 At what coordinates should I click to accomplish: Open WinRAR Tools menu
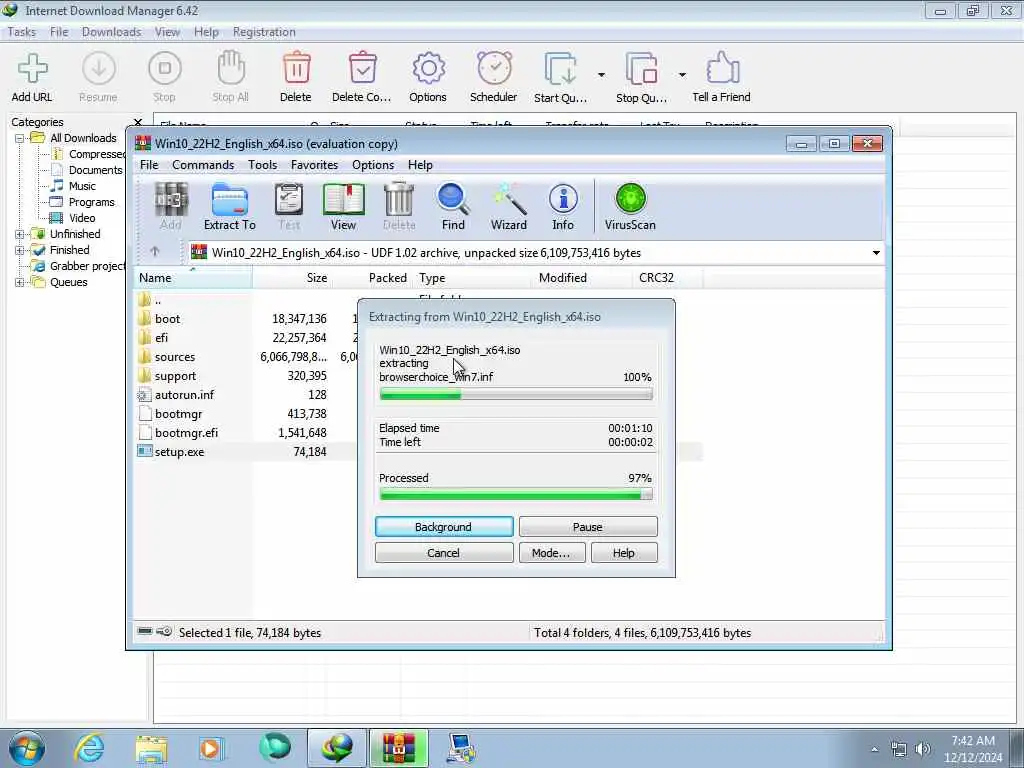(x=263, y=165)
